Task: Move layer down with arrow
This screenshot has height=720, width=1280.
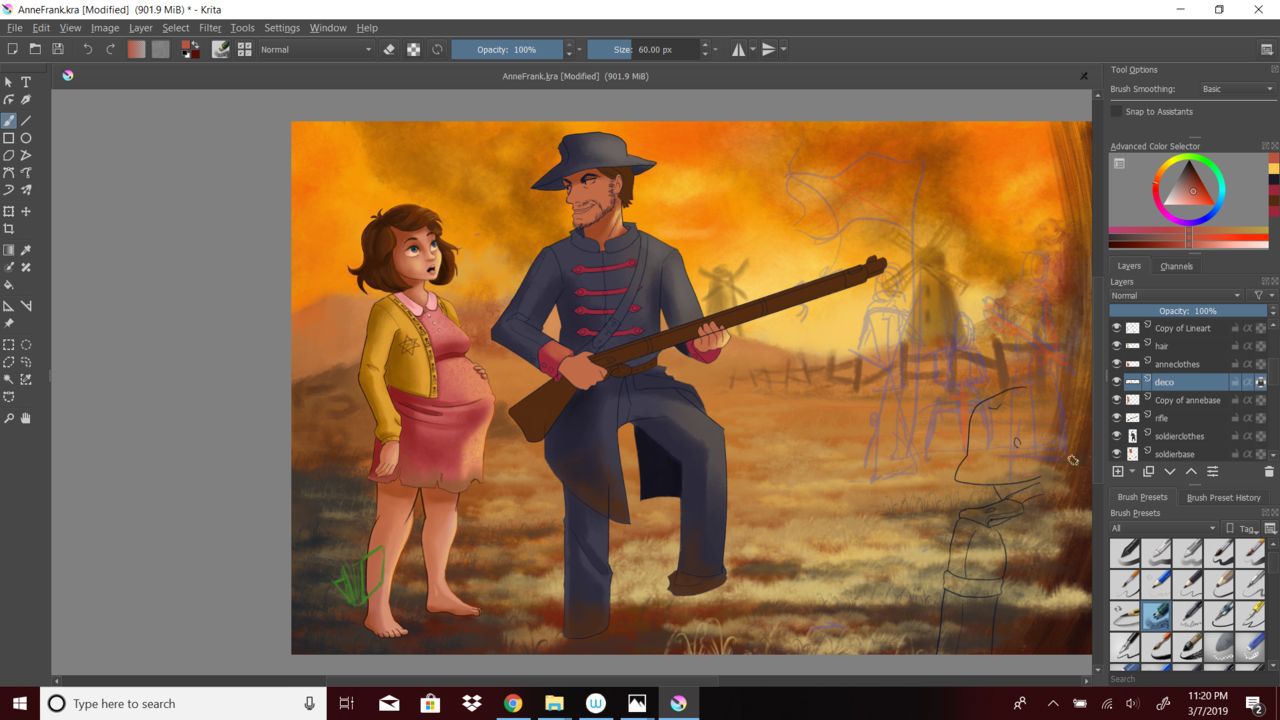Action: point(1170,471)
